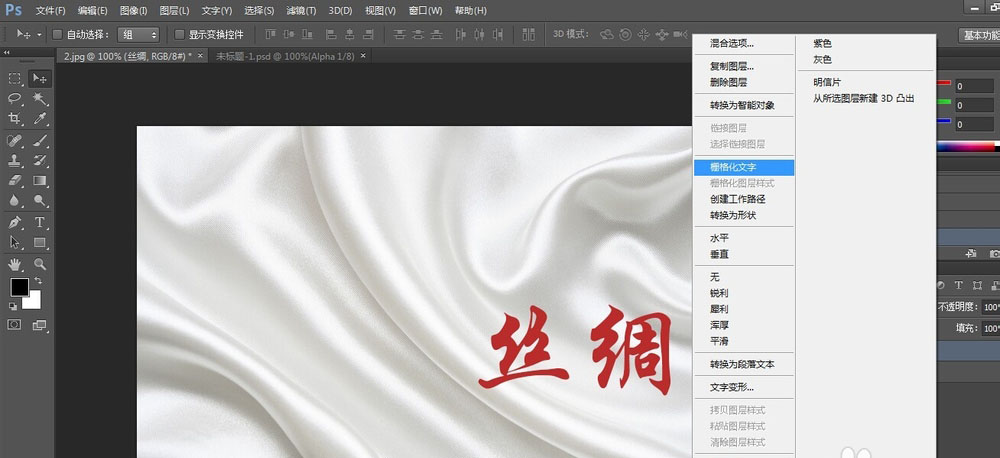
Task: Select the Hand tool
Action: pos(15,263)
